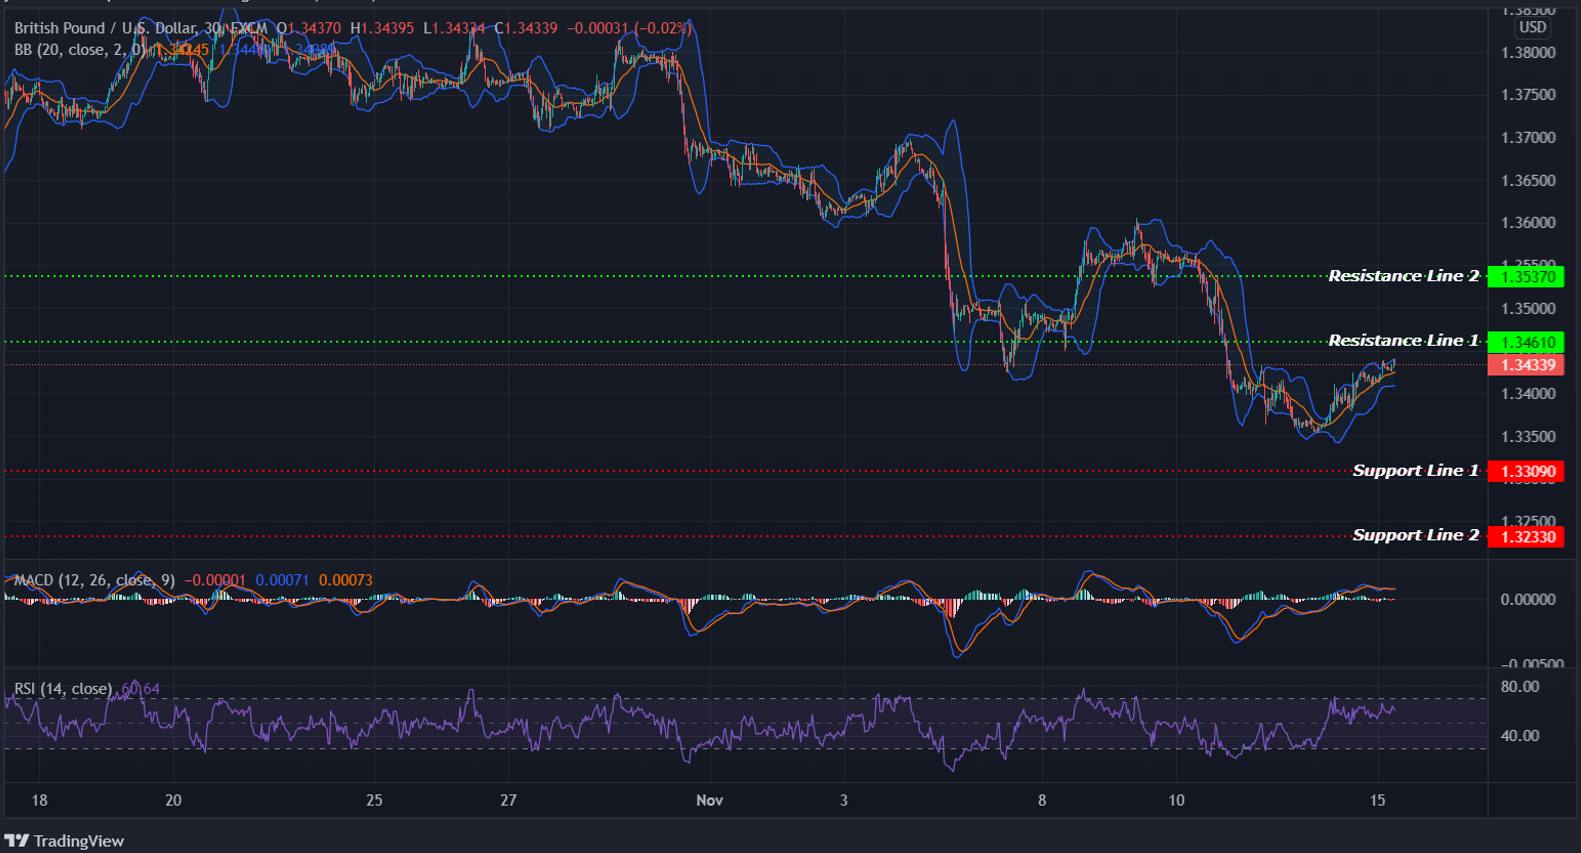Click the open price O1.34370 in legend

[309, 28]
